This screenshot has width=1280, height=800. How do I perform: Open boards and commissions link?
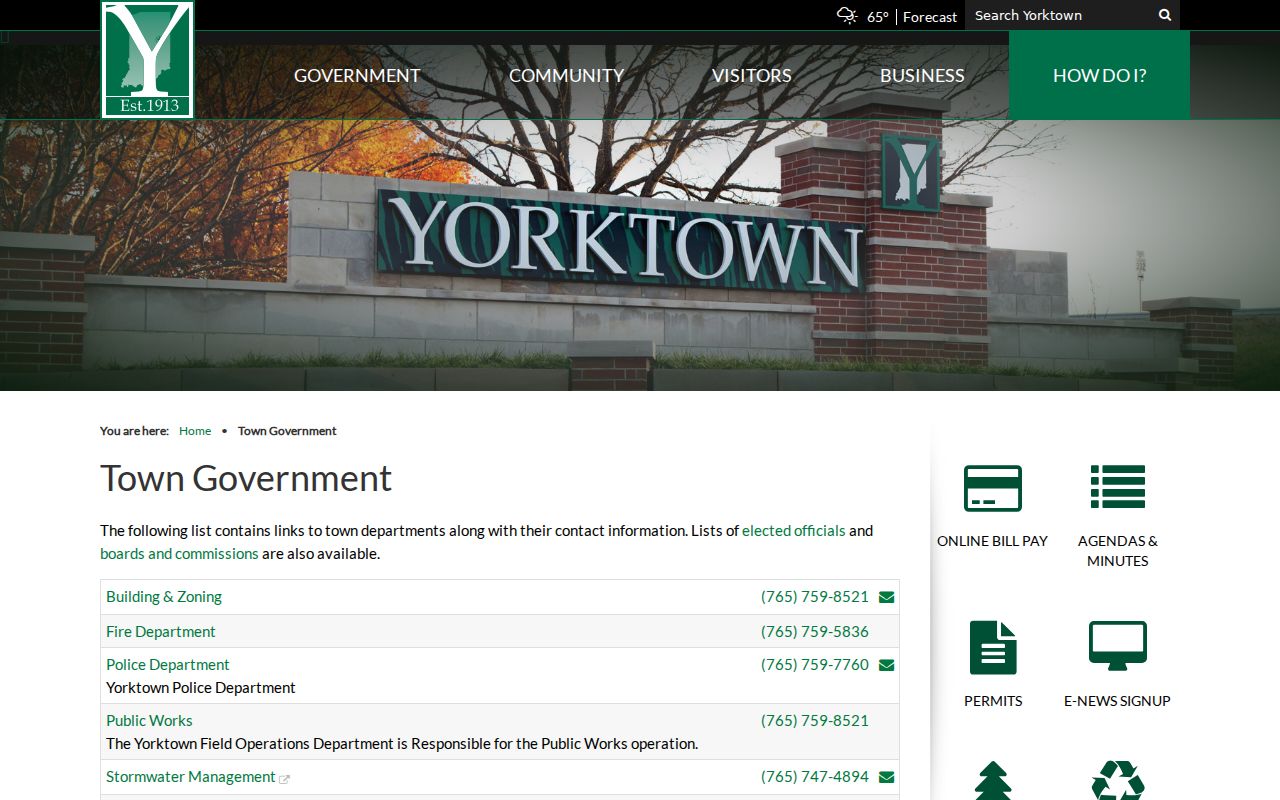[x=179, y=554]
